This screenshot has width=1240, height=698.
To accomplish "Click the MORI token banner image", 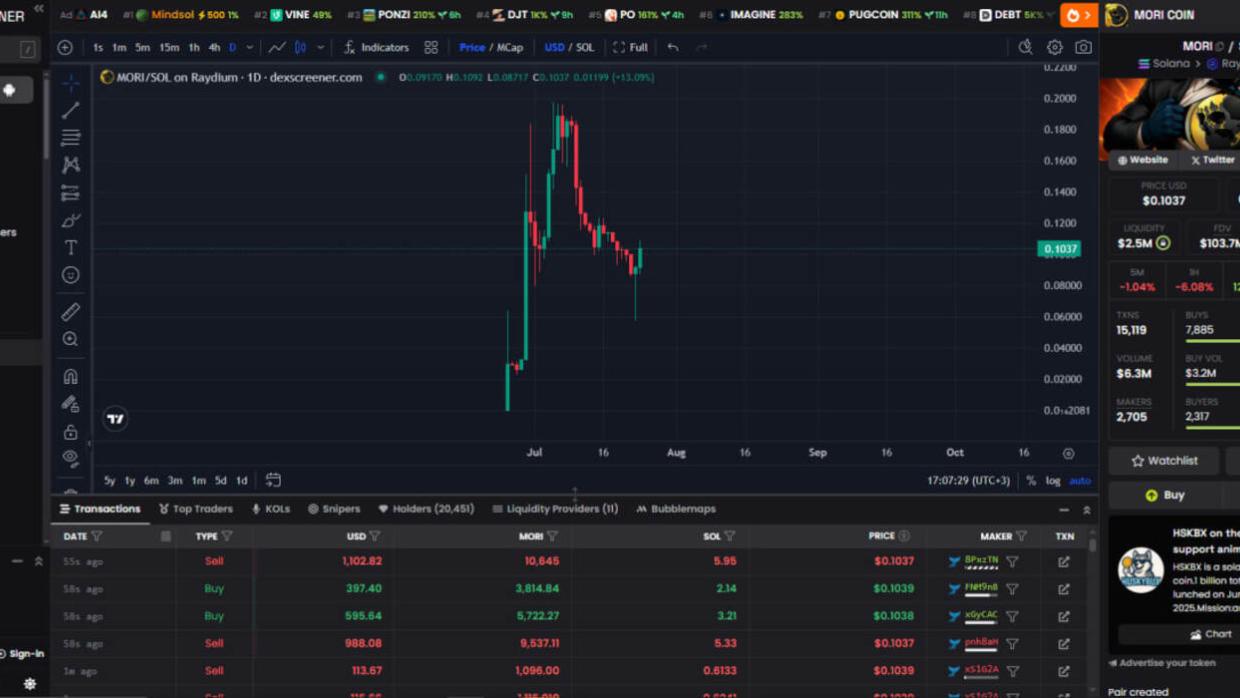I will (1170, 114).
